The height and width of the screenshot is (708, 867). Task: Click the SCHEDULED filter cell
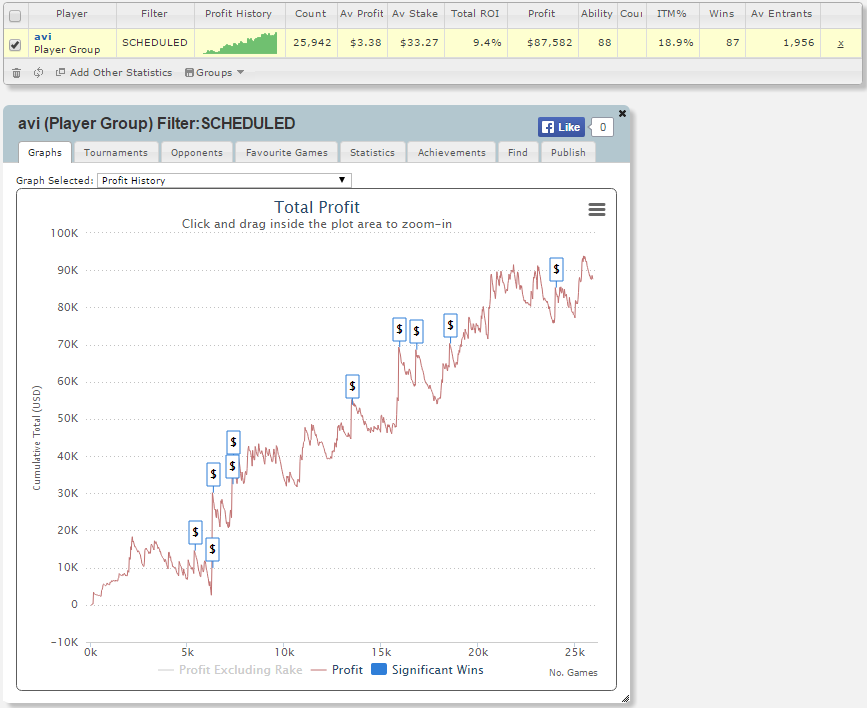155,43
